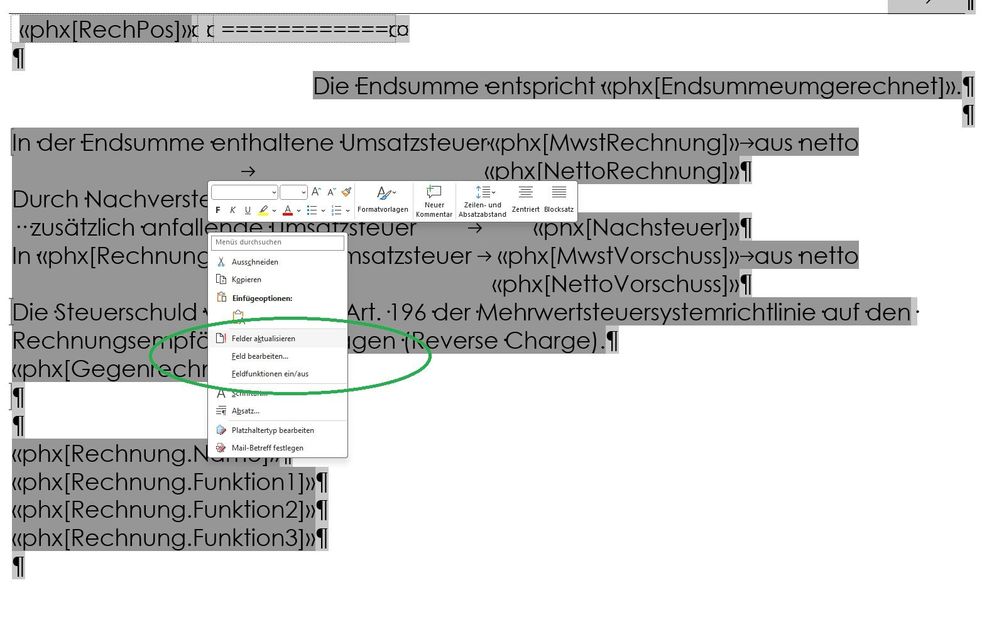
Task: Toggle underline formatting in mini toolbar
Action: [247, 211]
